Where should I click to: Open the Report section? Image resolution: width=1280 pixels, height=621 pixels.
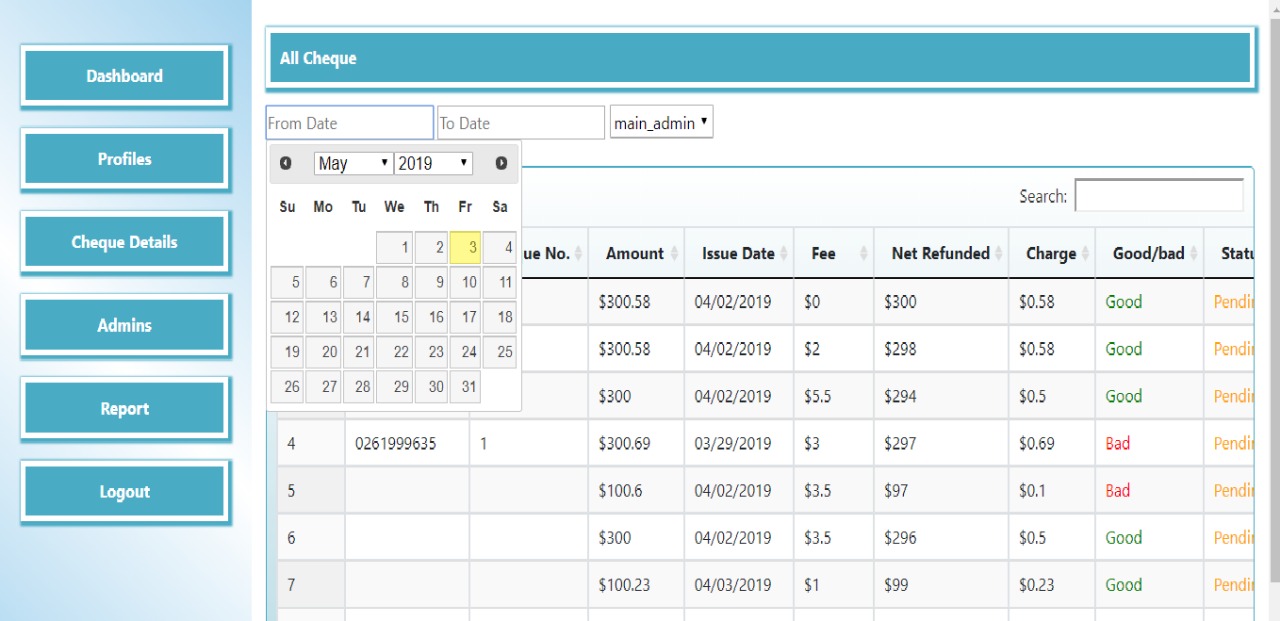coord(124,409)
